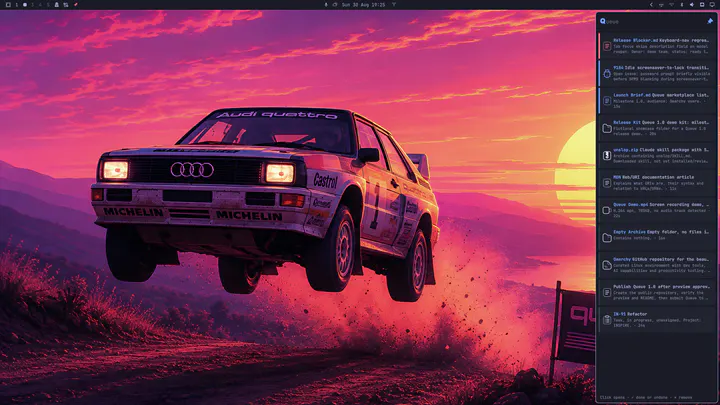Open the Bluetooth icon in the top bar
720x405 pixels.
pos(682,5)
